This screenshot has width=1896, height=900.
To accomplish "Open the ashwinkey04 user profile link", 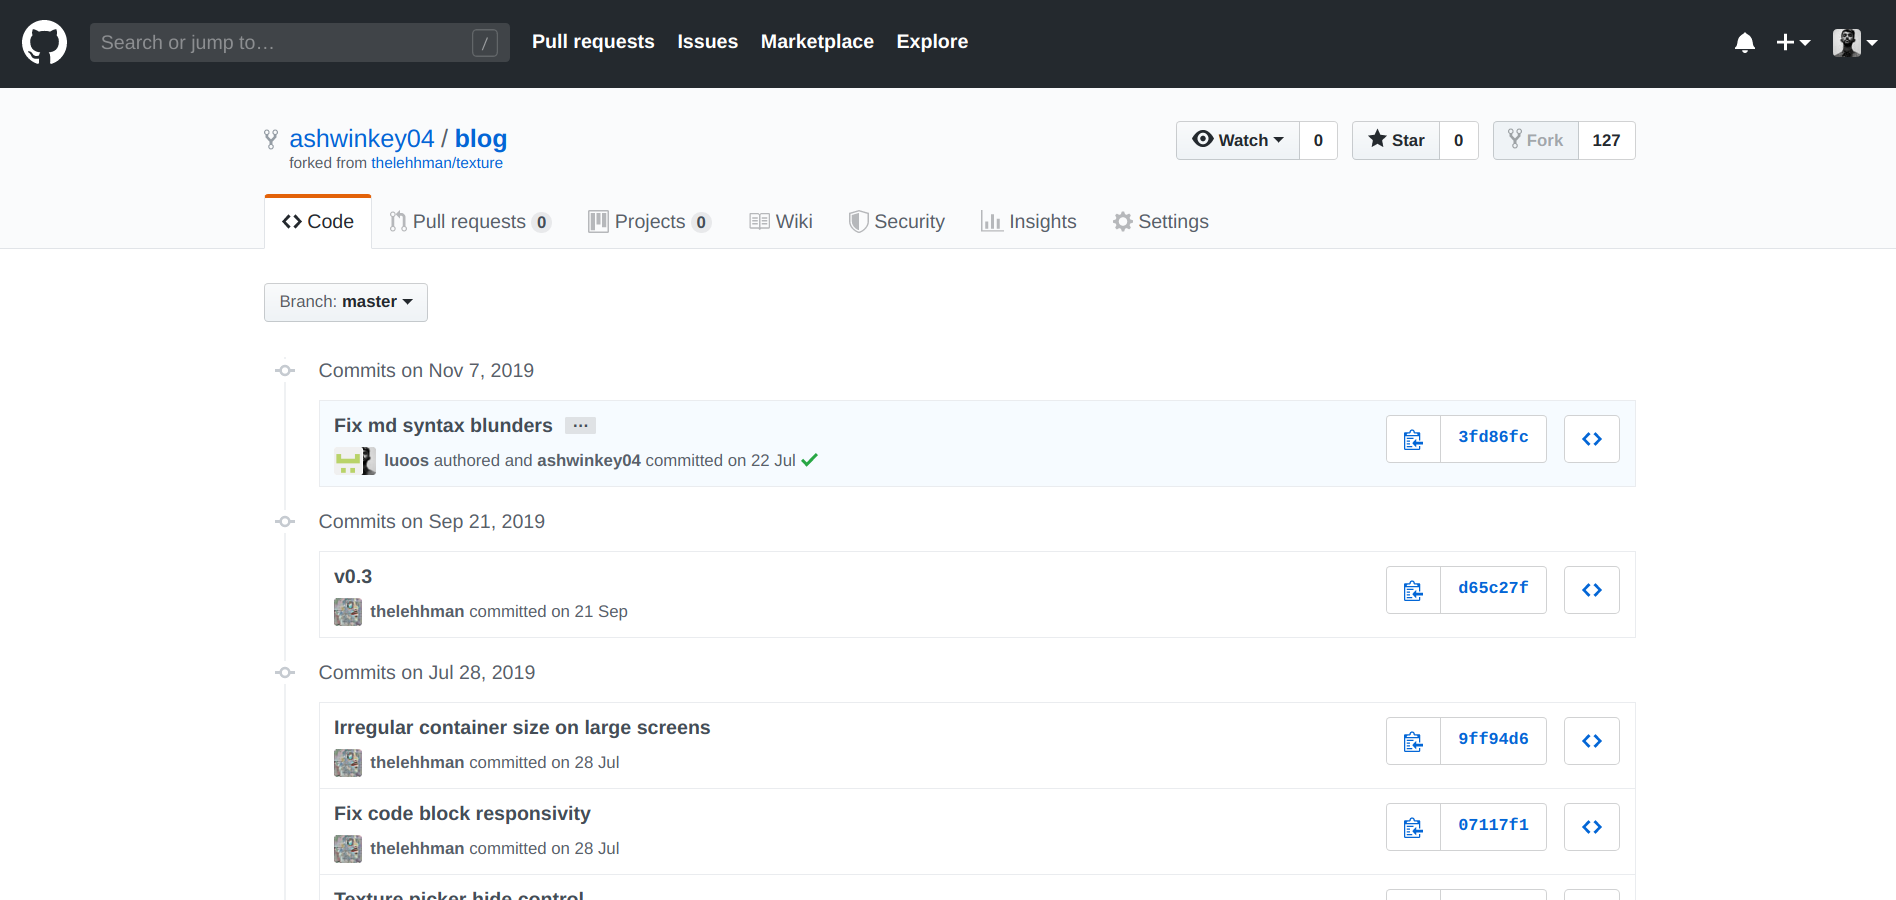I will coord(362,138).
